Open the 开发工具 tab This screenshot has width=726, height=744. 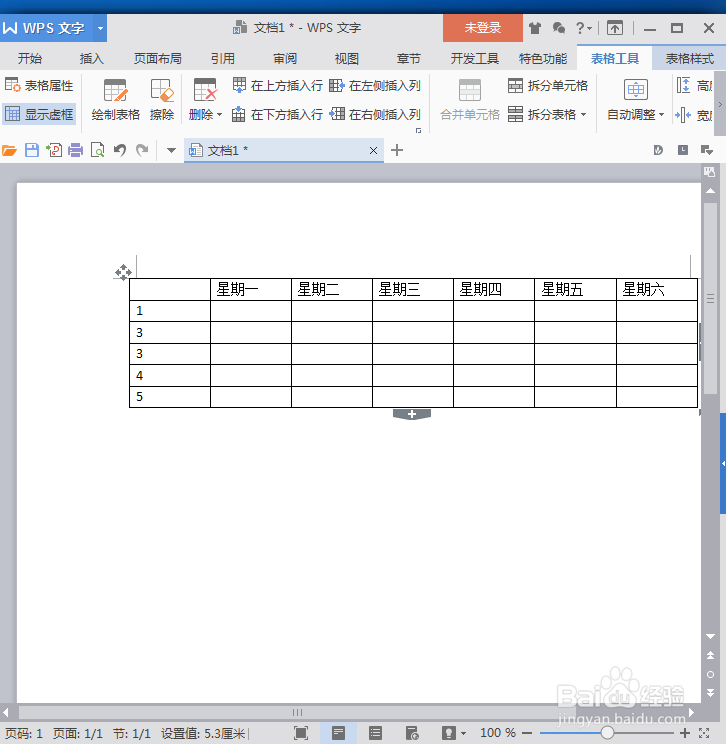[475, 58]
